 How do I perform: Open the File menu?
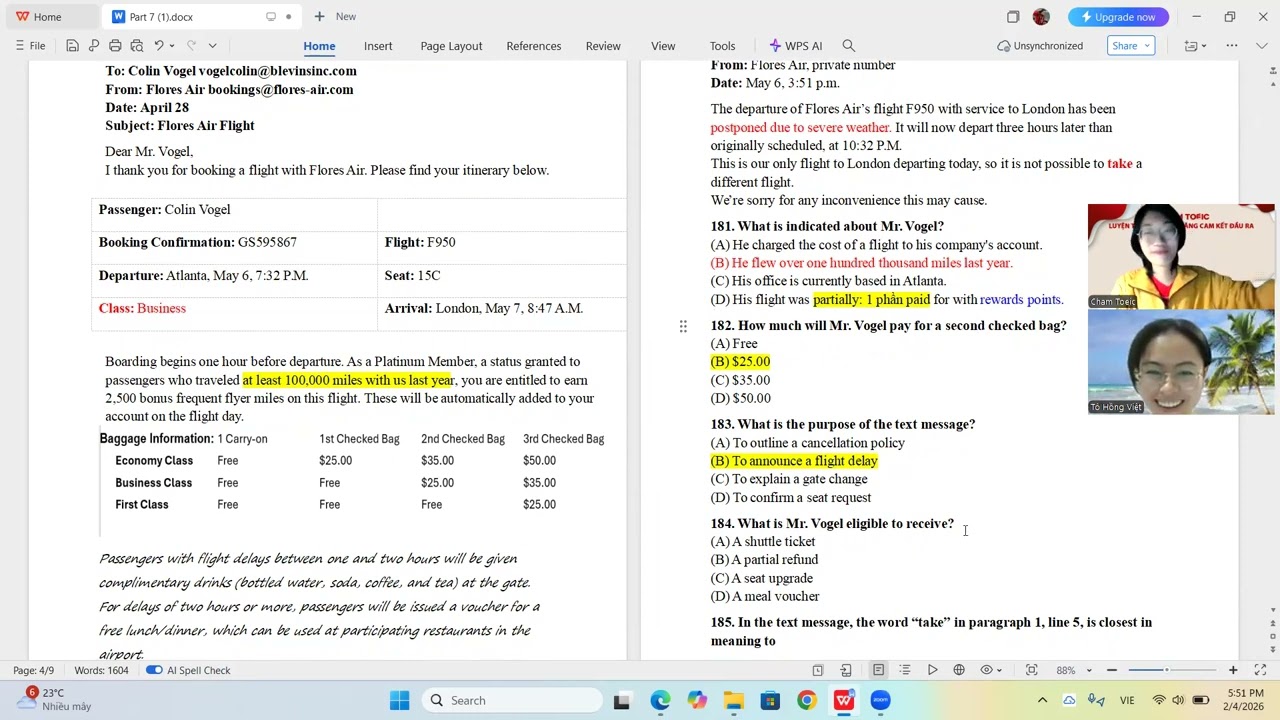pos(30,46)
